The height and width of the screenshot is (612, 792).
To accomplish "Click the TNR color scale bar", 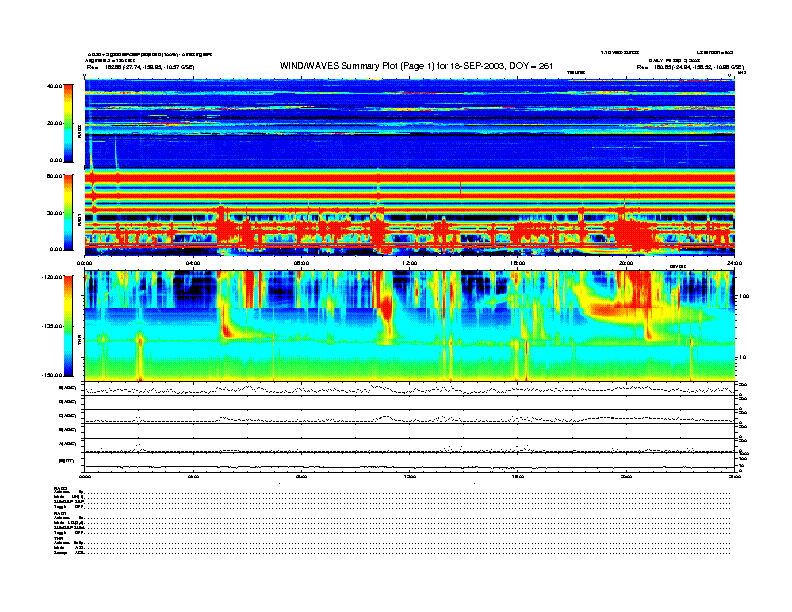I will click(x=68, y=326).
